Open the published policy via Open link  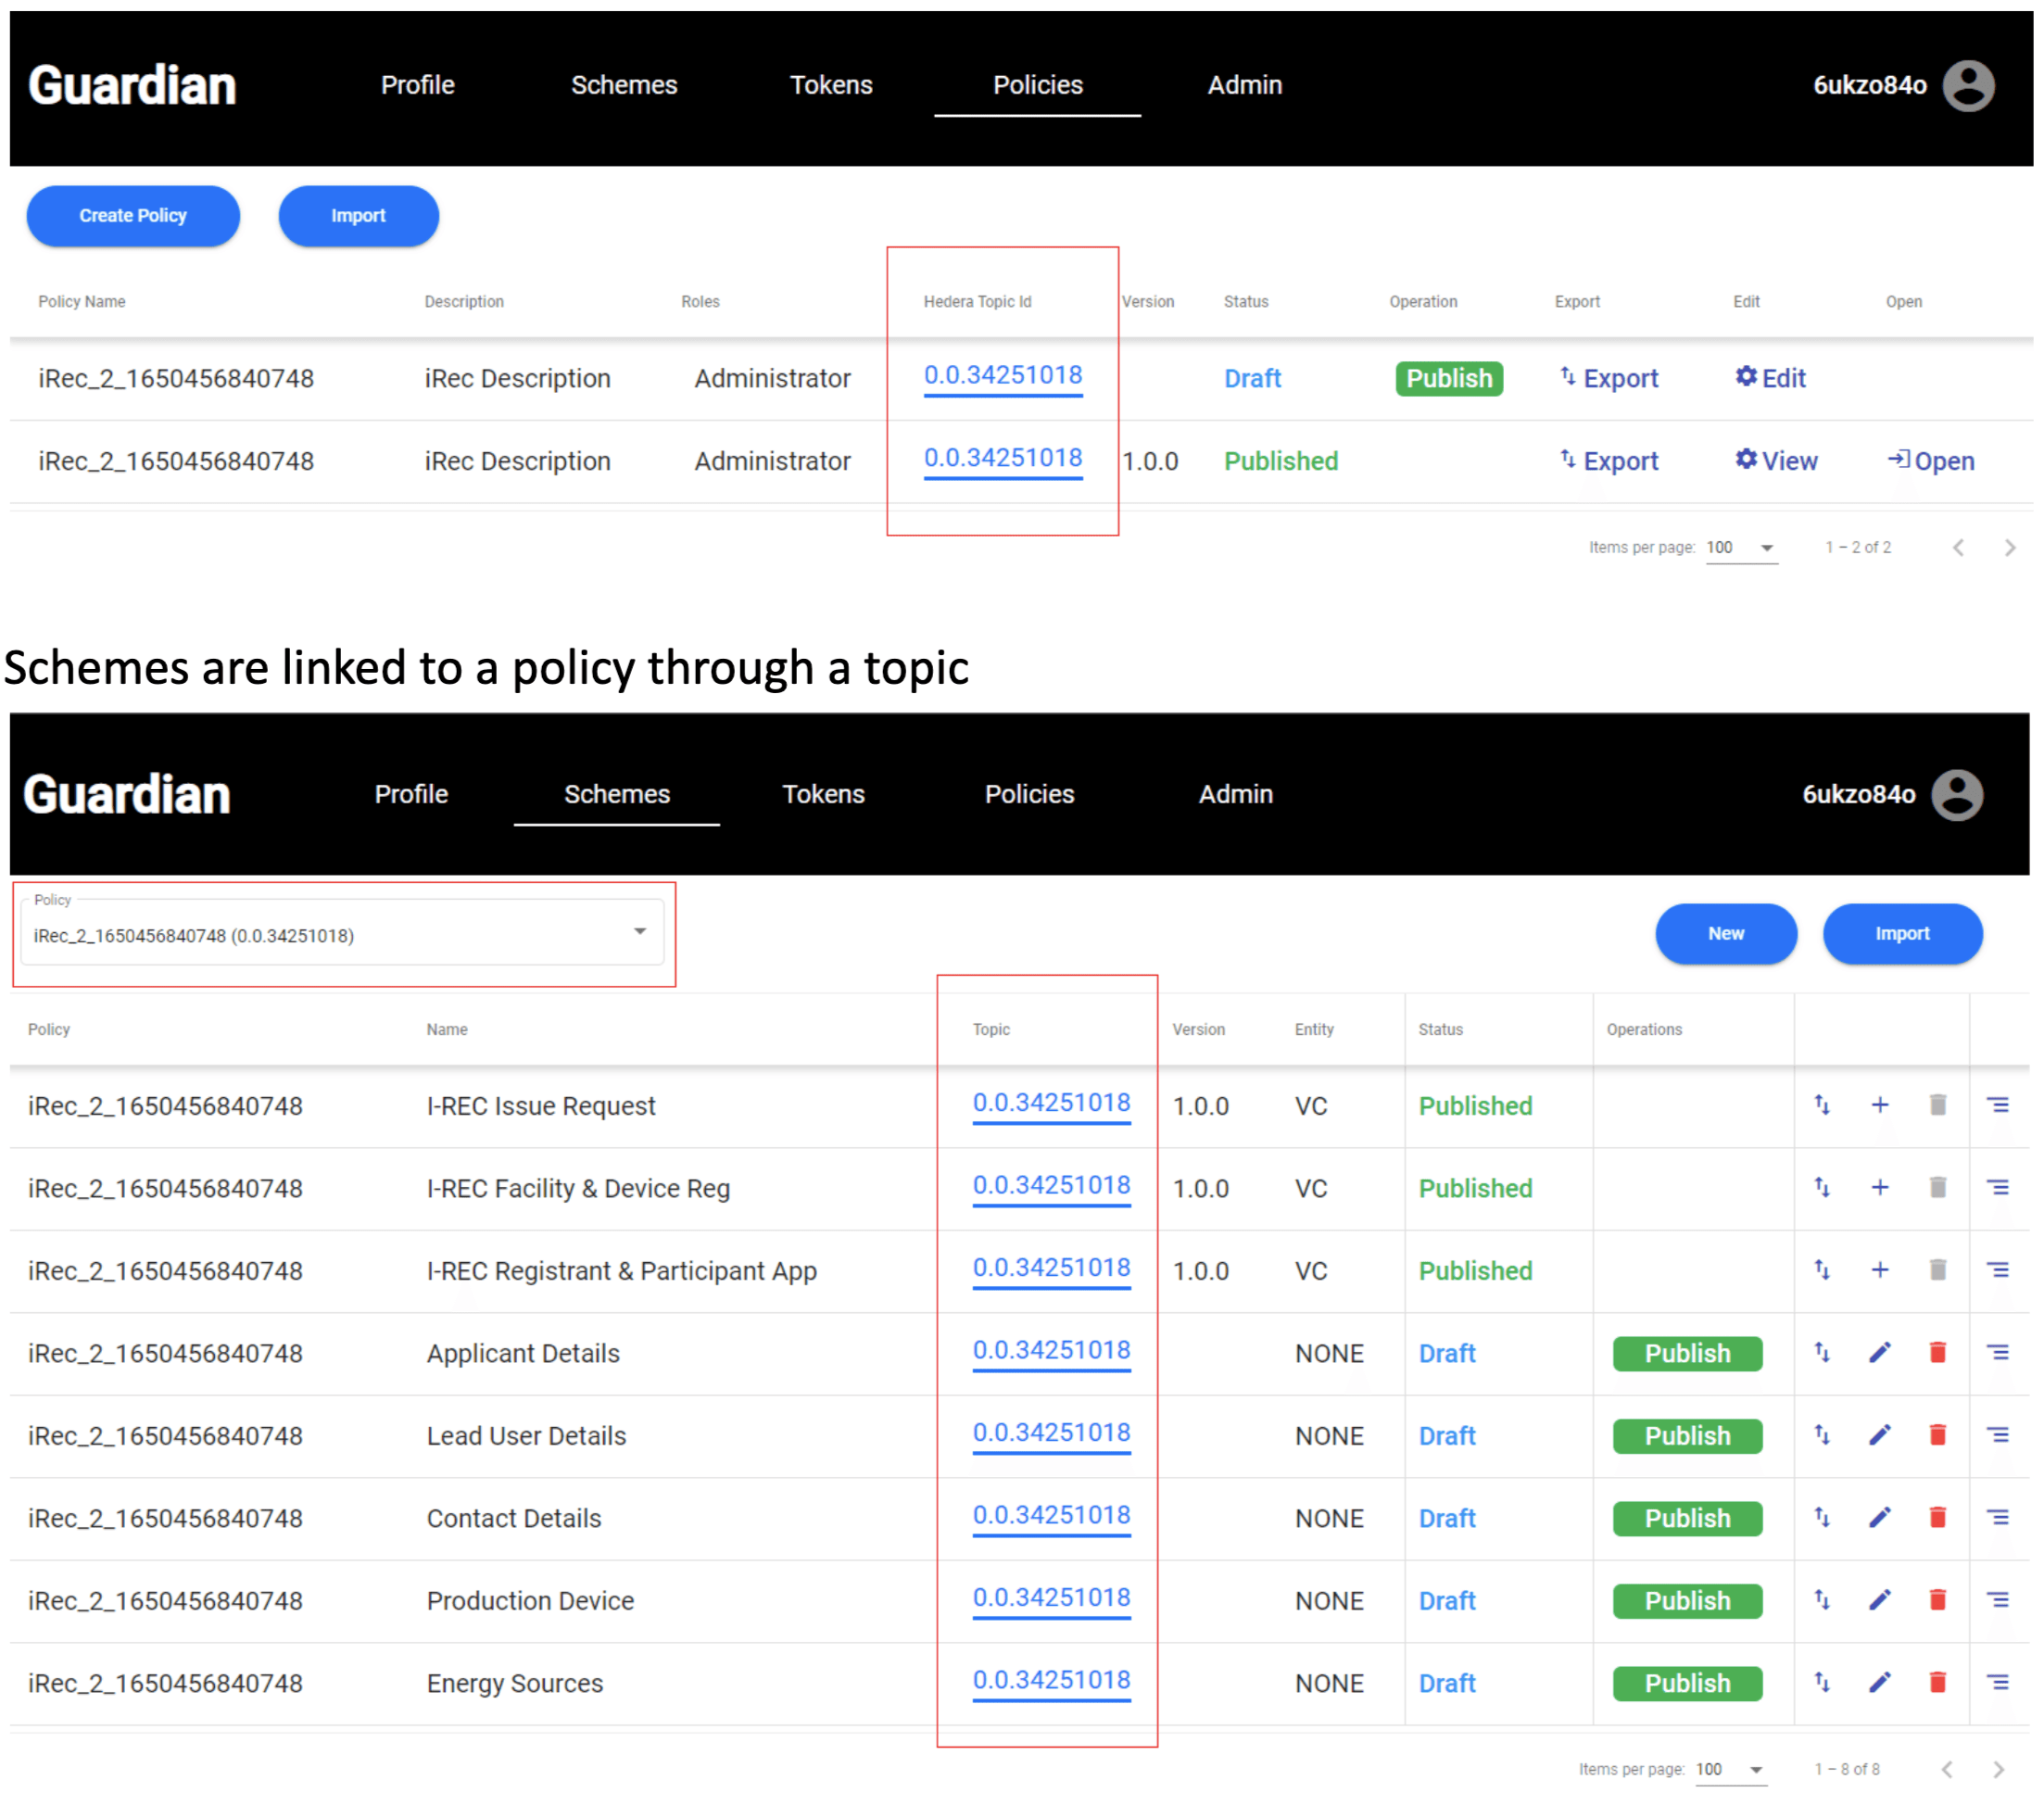(x=1930, y=461)
